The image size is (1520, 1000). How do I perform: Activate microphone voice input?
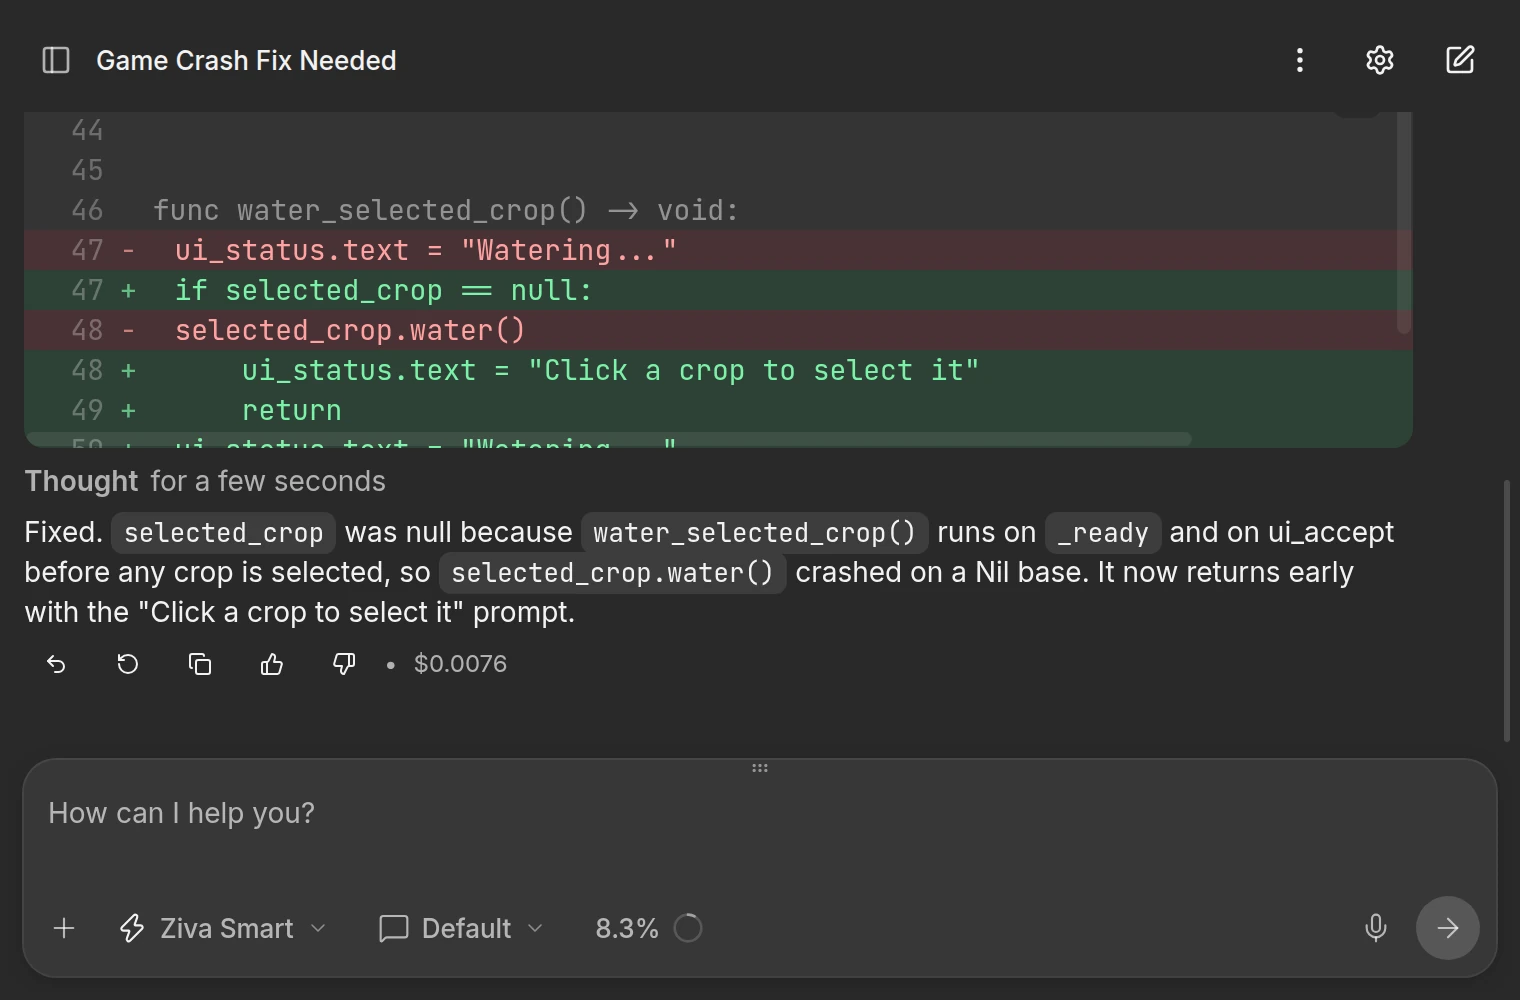pyautogui.click(x=1376, y=928)
